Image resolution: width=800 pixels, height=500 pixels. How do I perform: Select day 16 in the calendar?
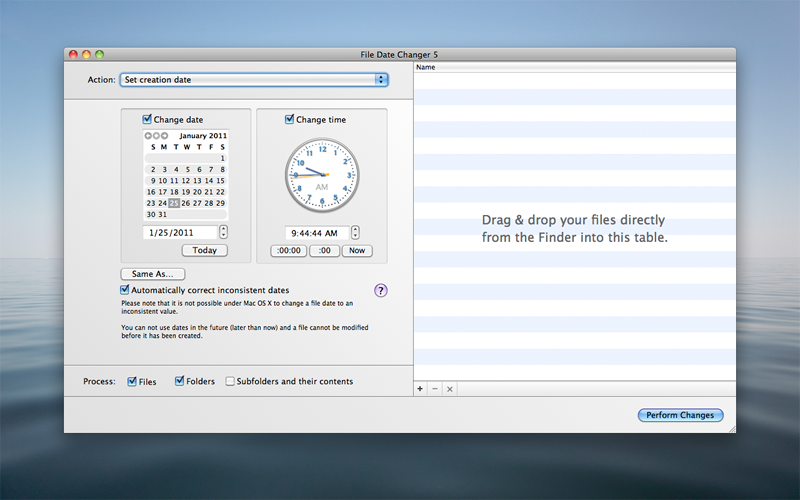click(x=151, y=192)
